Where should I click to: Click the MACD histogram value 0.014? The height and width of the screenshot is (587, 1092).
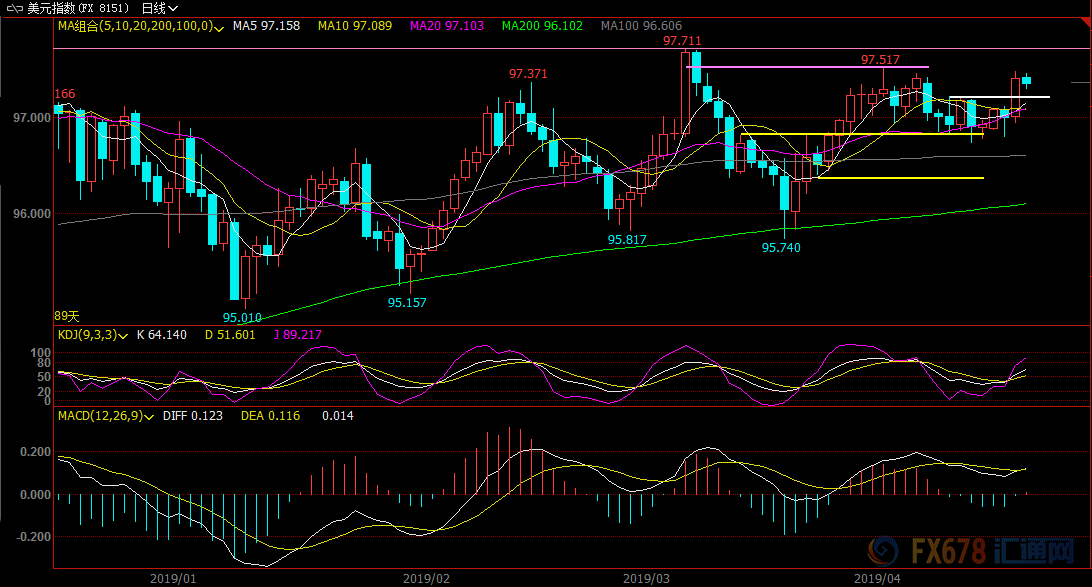point(337,416)
